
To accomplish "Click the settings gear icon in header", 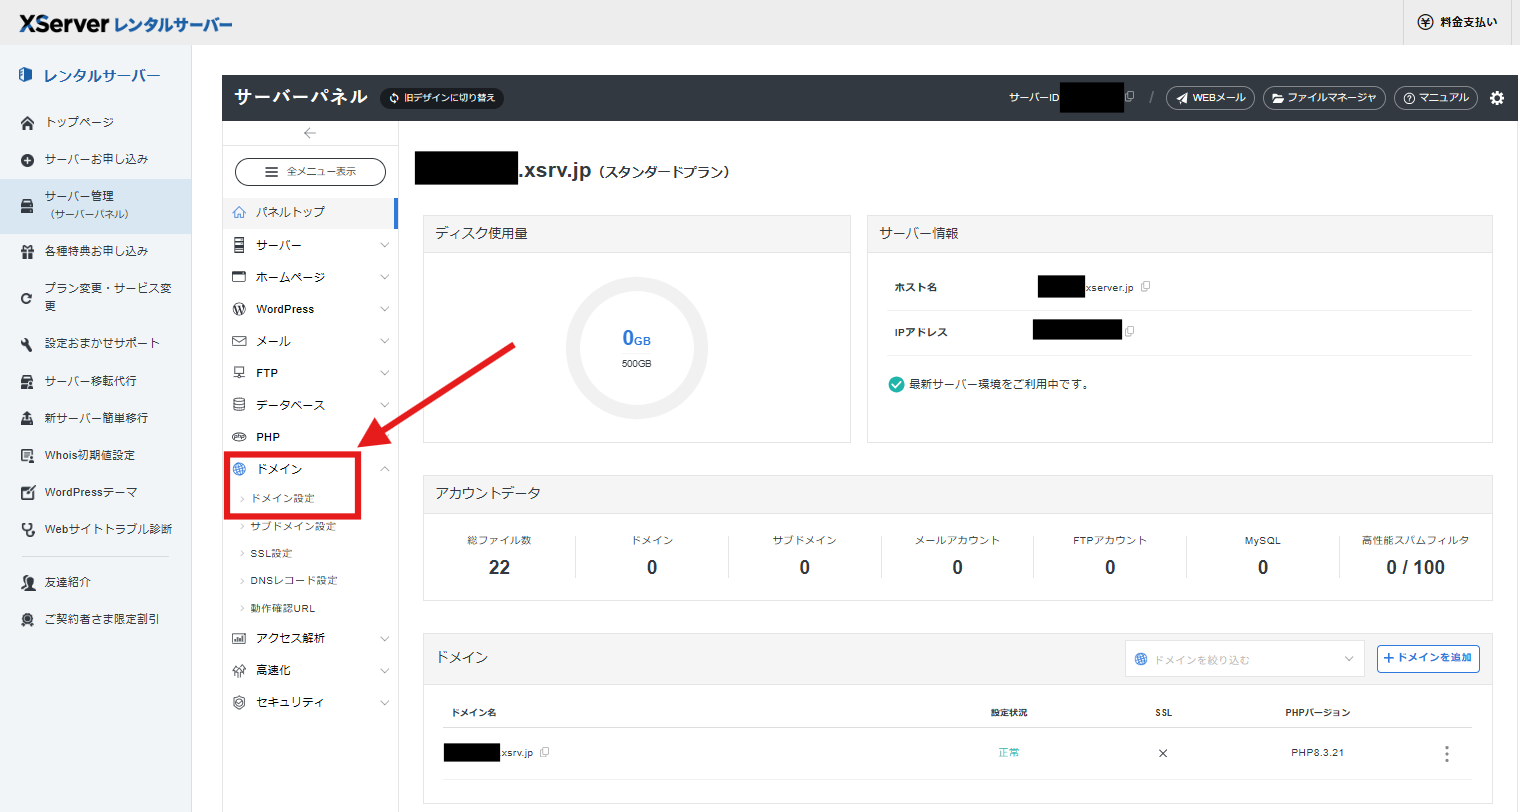I will [1496, 98].
